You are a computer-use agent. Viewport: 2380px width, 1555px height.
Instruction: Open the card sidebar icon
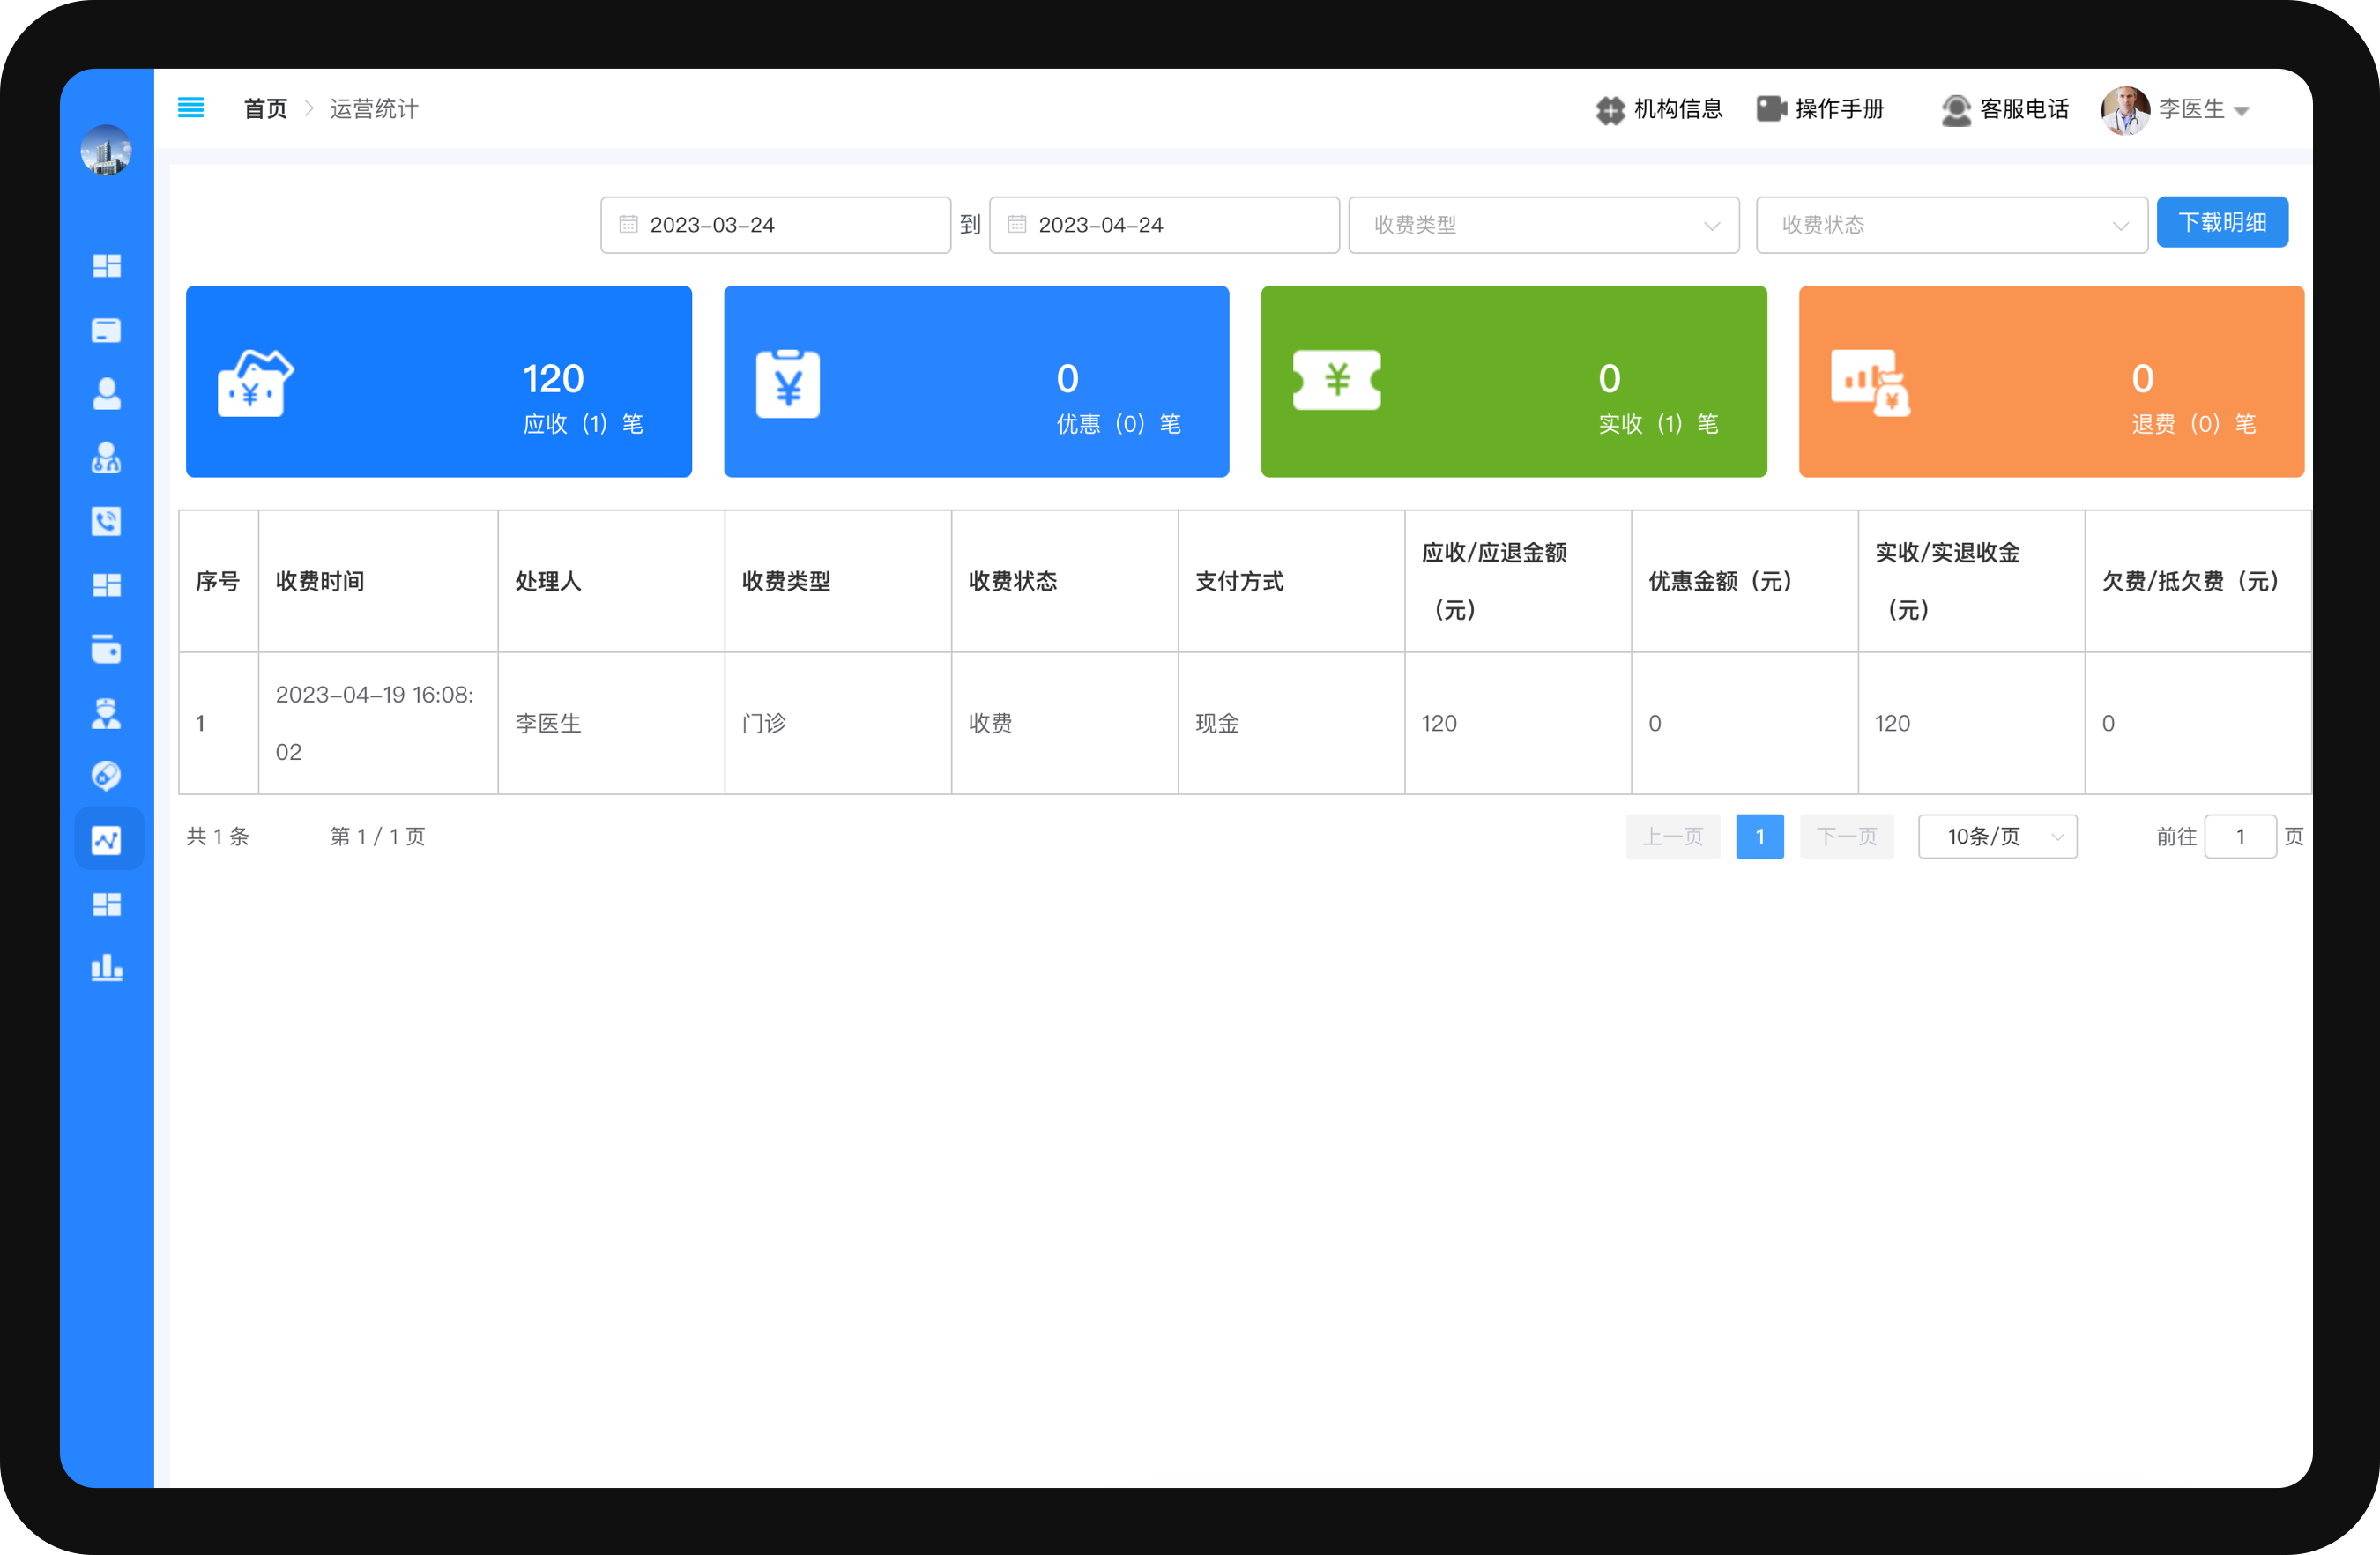coord(106,330)
